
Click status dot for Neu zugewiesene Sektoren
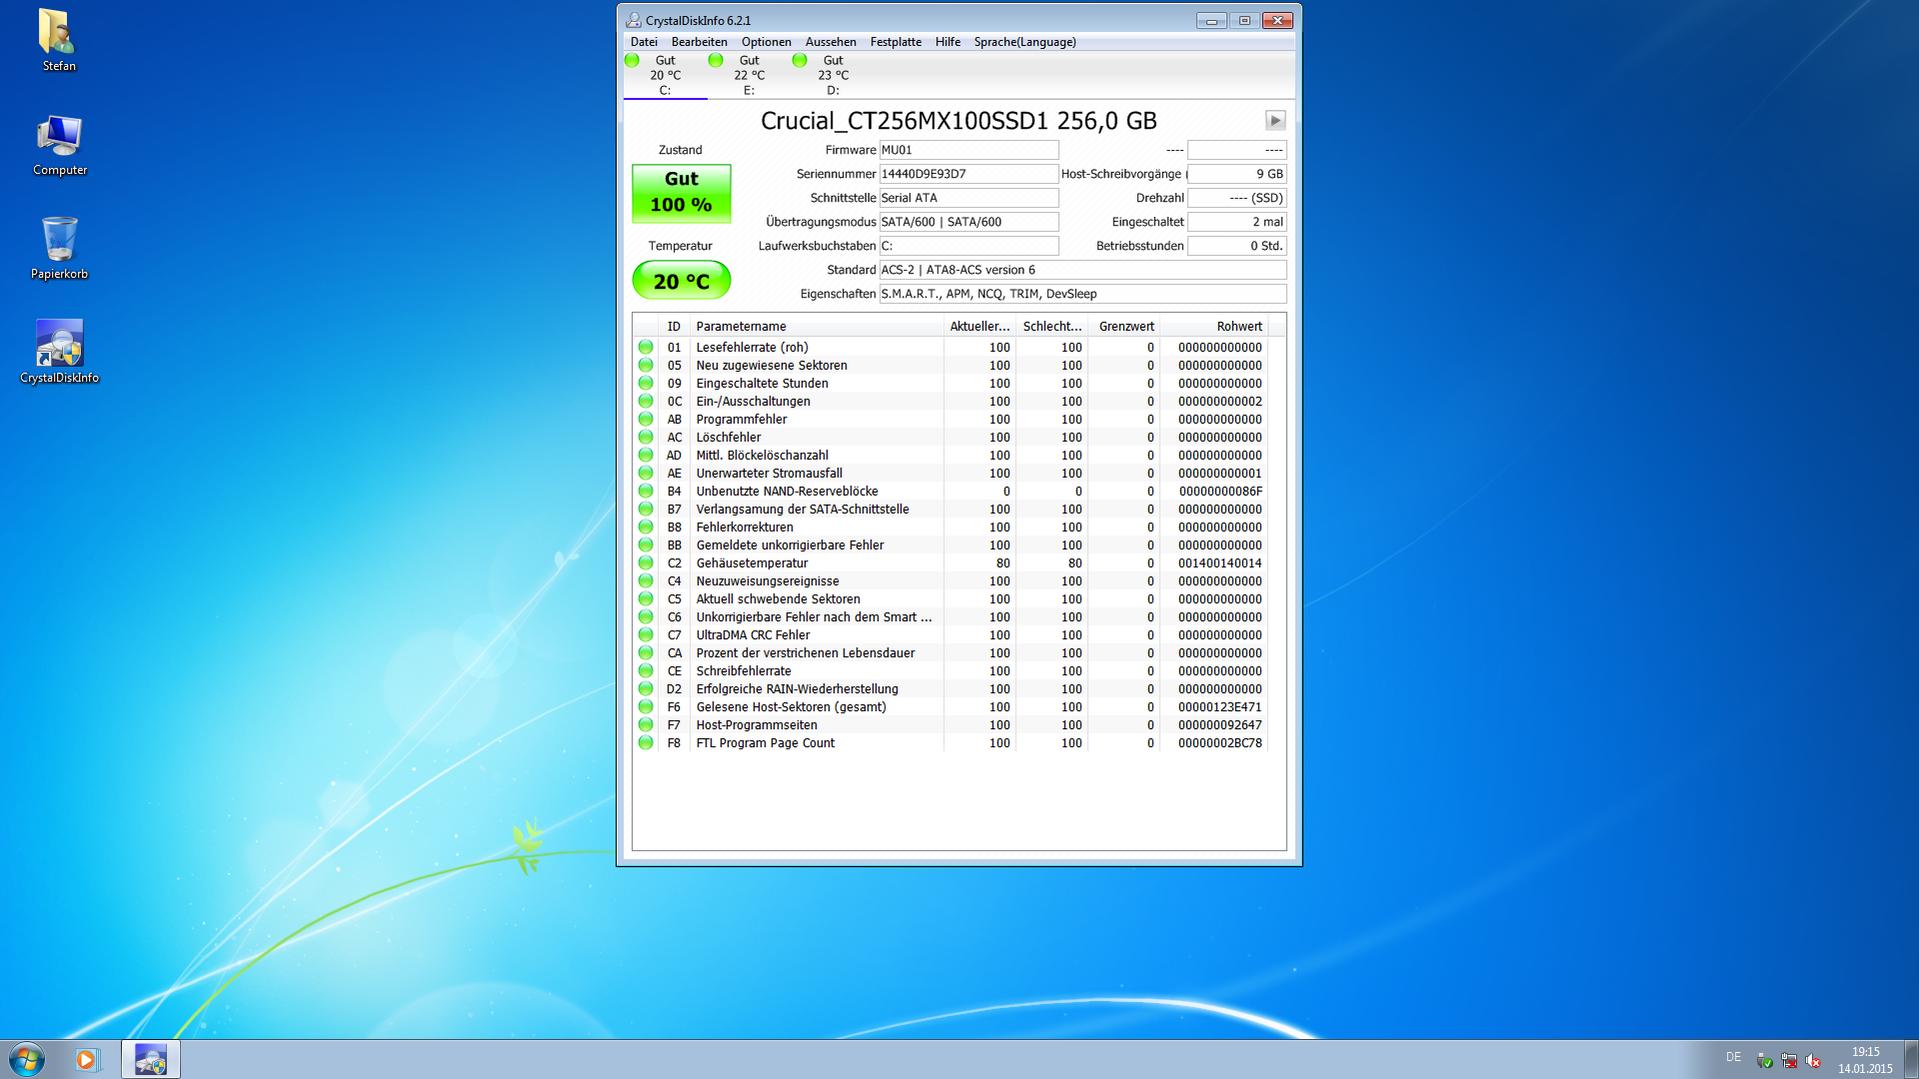point(646,365)
